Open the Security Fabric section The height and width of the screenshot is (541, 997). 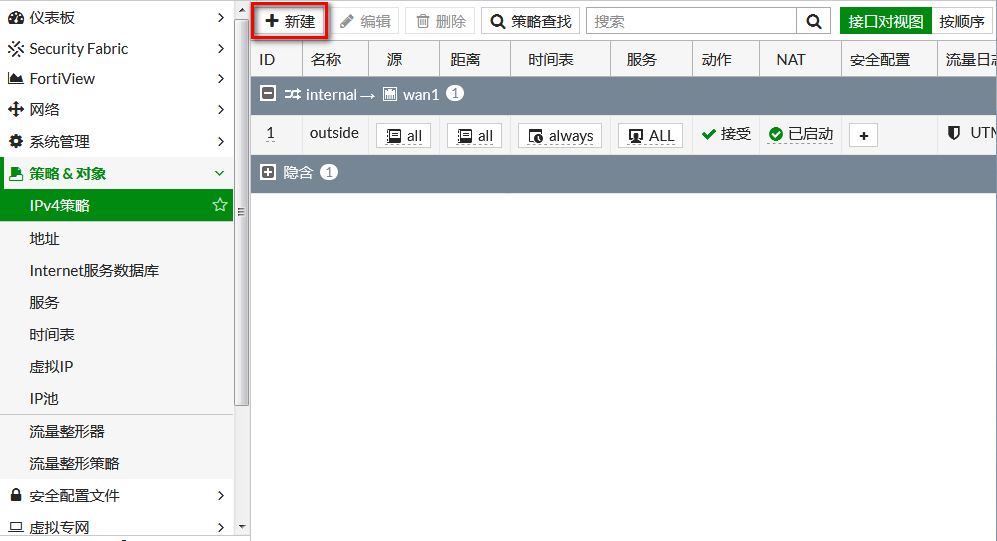[x=116, y=48]
